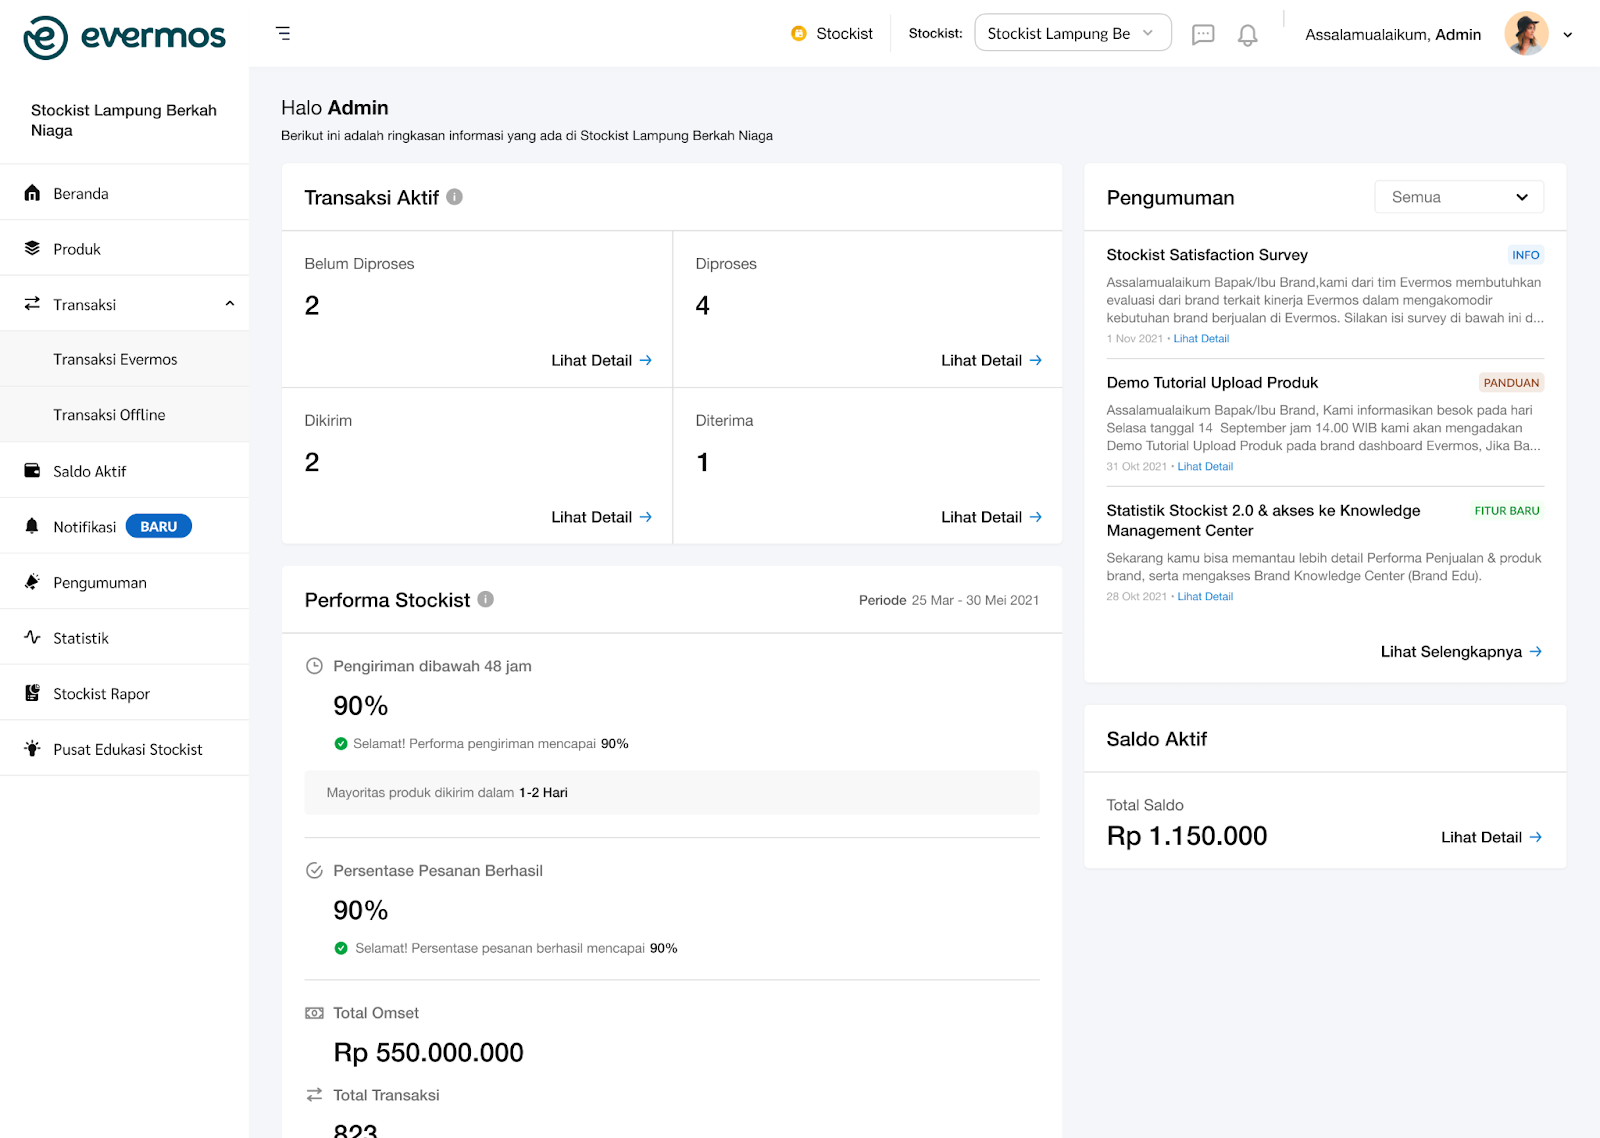Open Statistik via the activity graph icon
The width and height of the screenshot is (1600, 1138).
(x=31, y=637)
